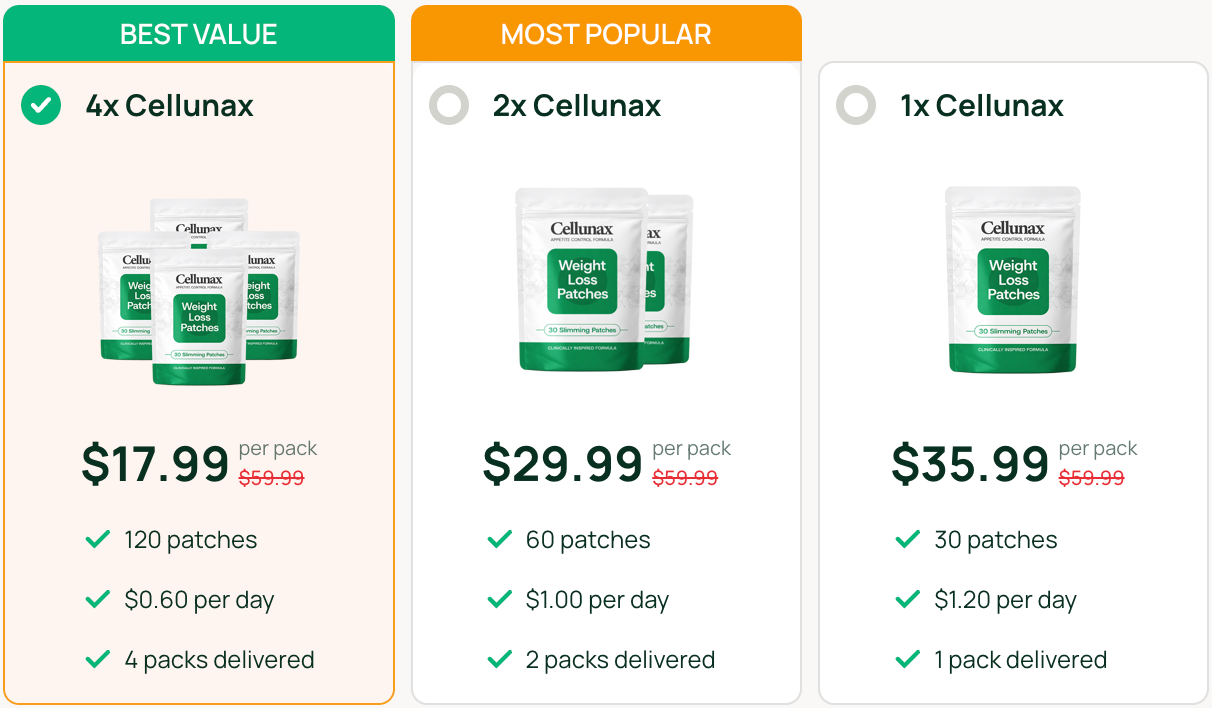Click the checkmark next to 2 packs delivered
Viewport: 1212px width, 708px height.
(499, 659)
